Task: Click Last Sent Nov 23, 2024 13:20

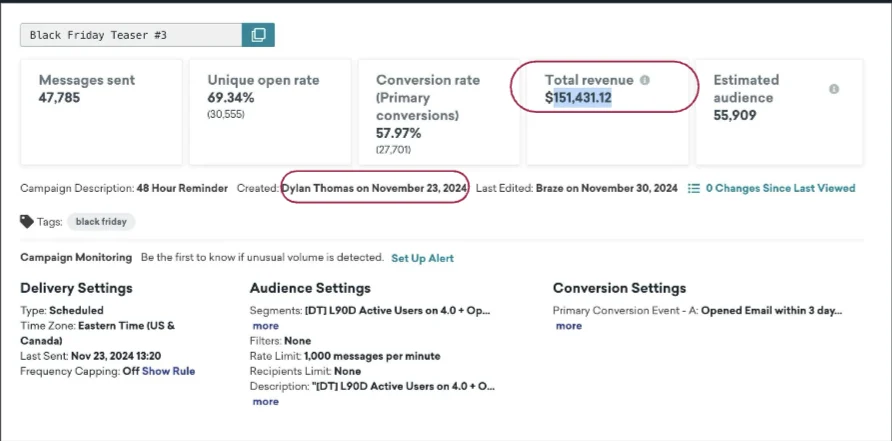Action: pyautogui.click(x=90, y=356)
